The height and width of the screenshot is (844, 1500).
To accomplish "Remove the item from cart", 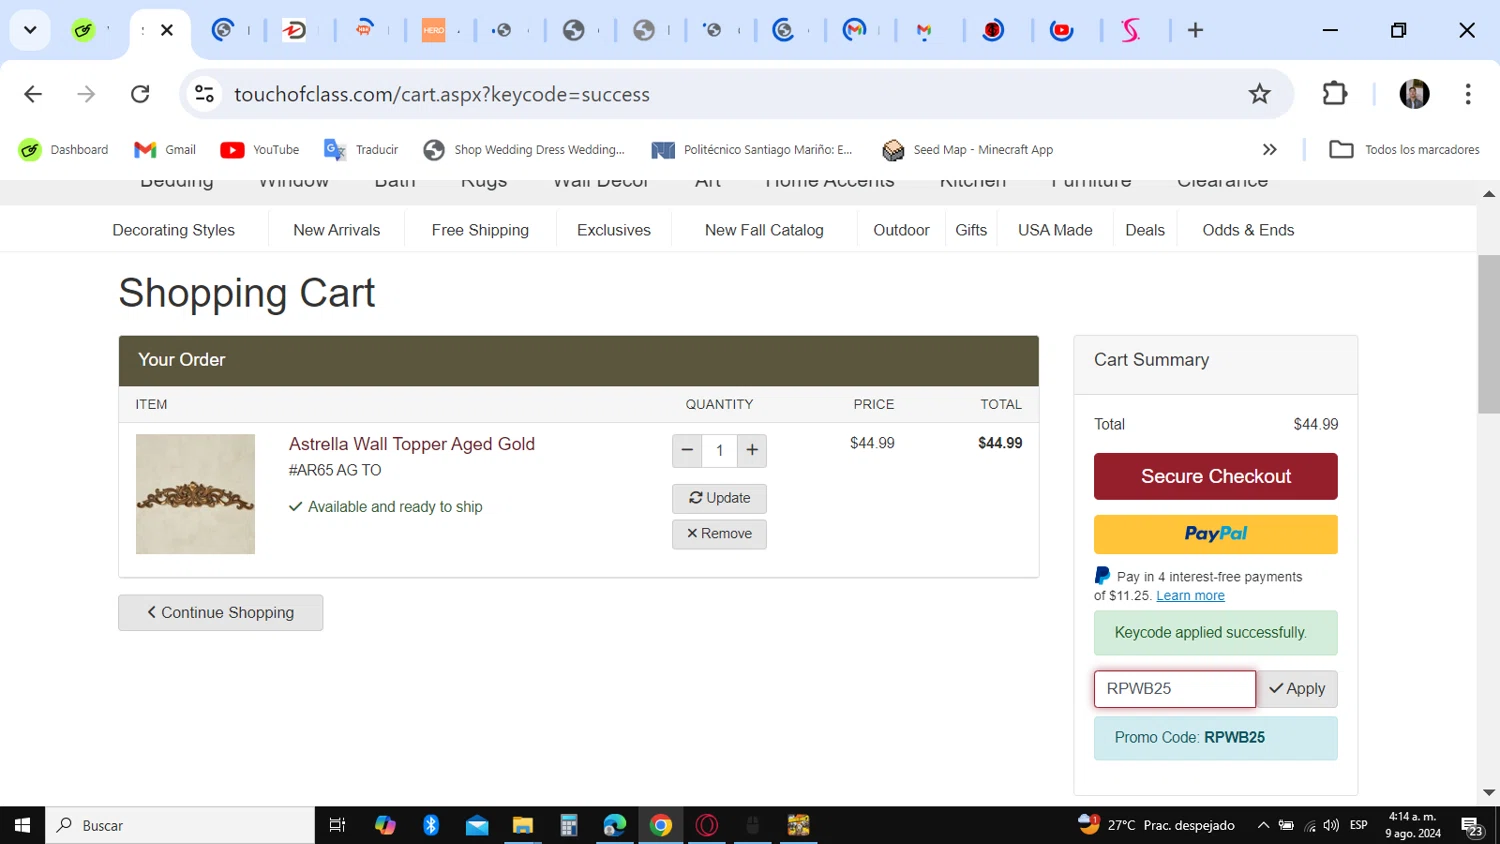I will click(719, 534).
